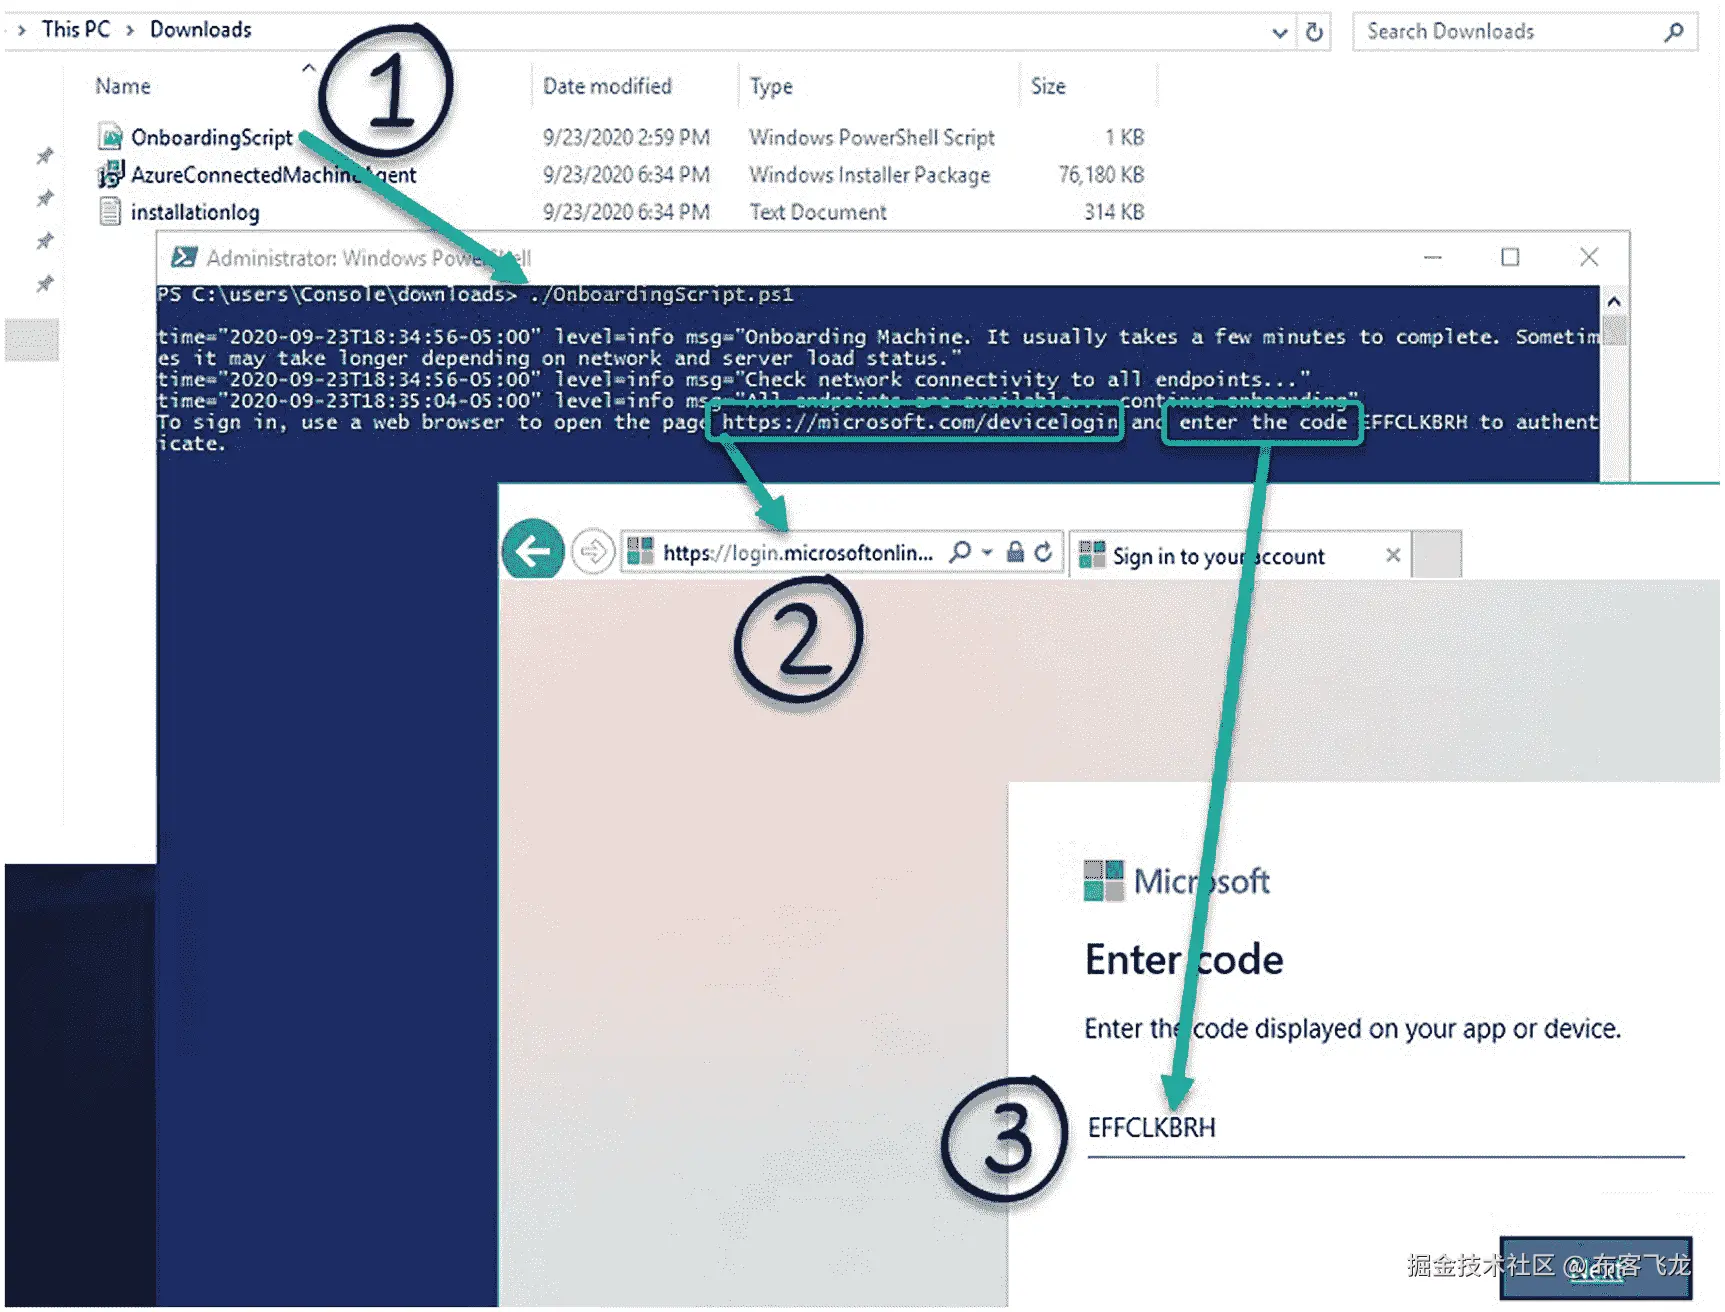
Task: Click the installationlog text document icon
Action: 110,212
